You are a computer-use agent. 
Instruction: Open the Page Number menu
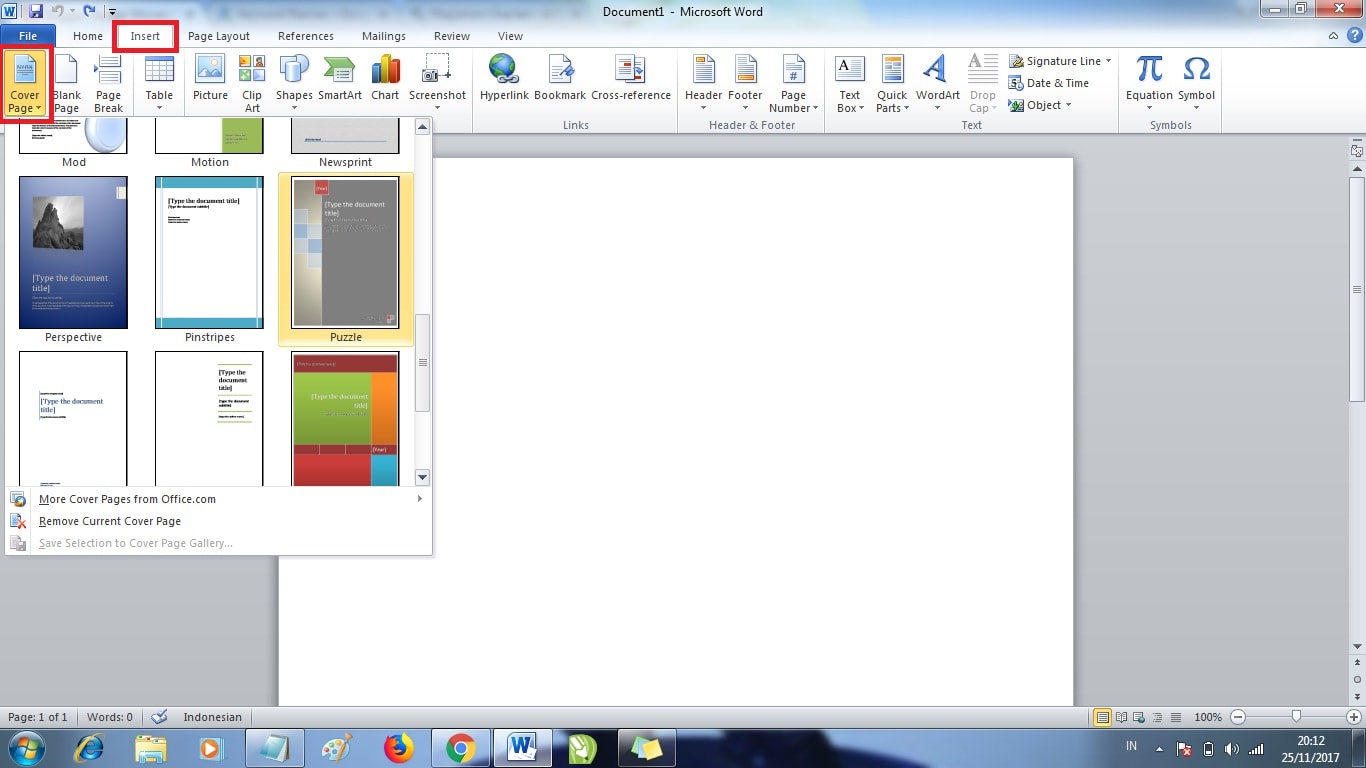coord(793,85)
